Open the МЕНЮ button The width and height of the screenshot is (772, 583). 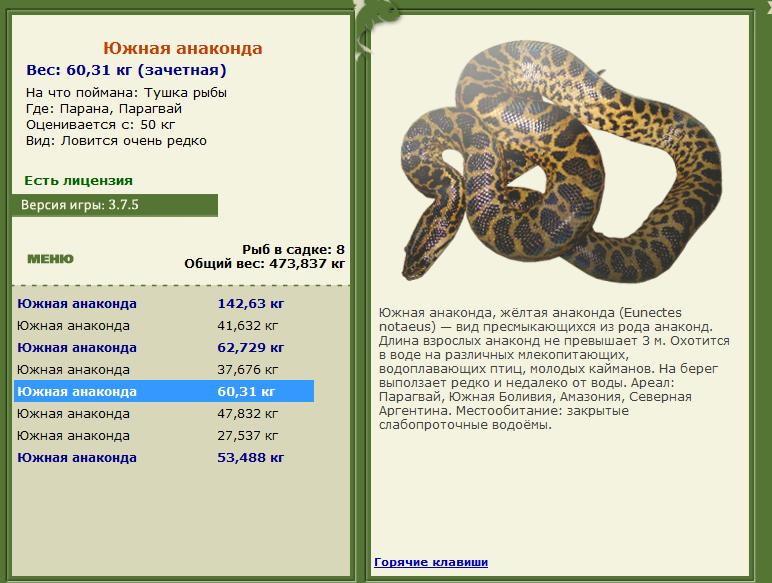[x=50, y=259]
